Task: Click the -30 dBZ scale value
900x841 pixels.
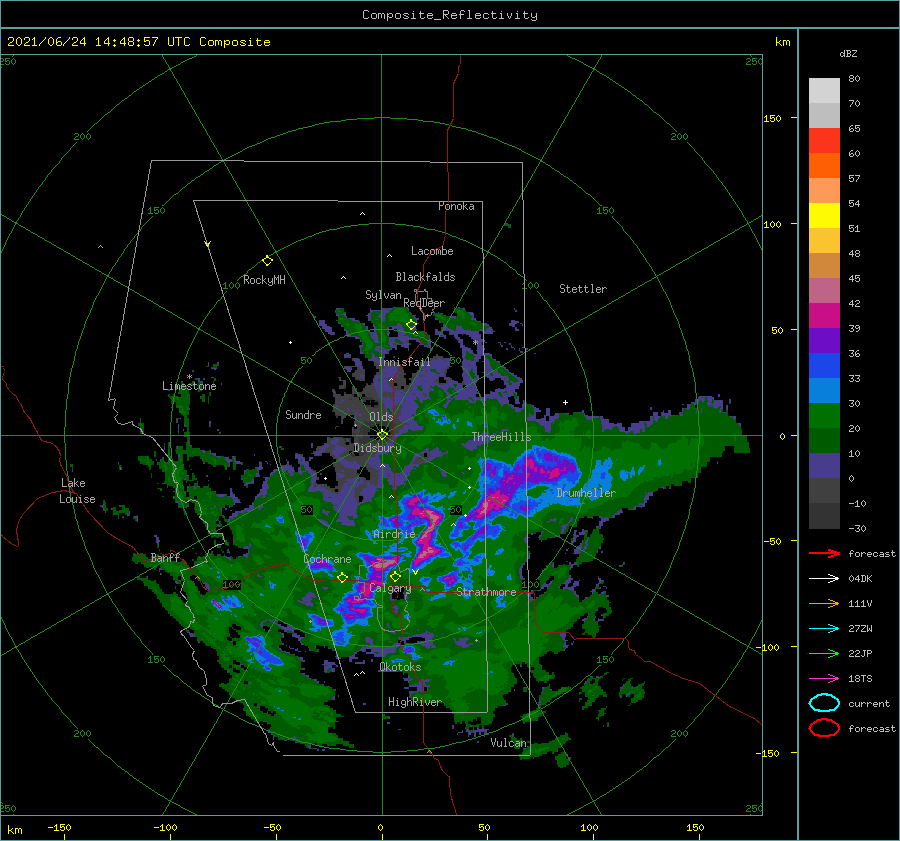Action: point(857,528)
